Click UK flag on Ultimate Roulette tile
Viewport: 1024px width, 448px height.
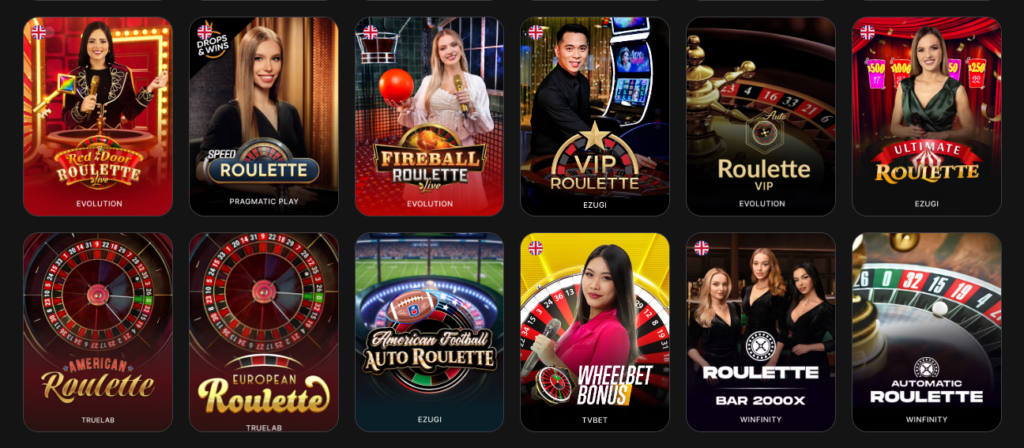pos(867,32)
